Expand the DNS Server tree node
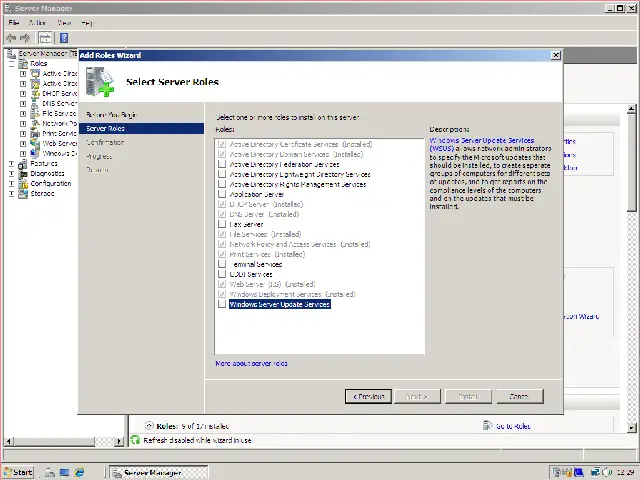The height and width of the screenshot is (480, 640). click(x=23, y=104)
